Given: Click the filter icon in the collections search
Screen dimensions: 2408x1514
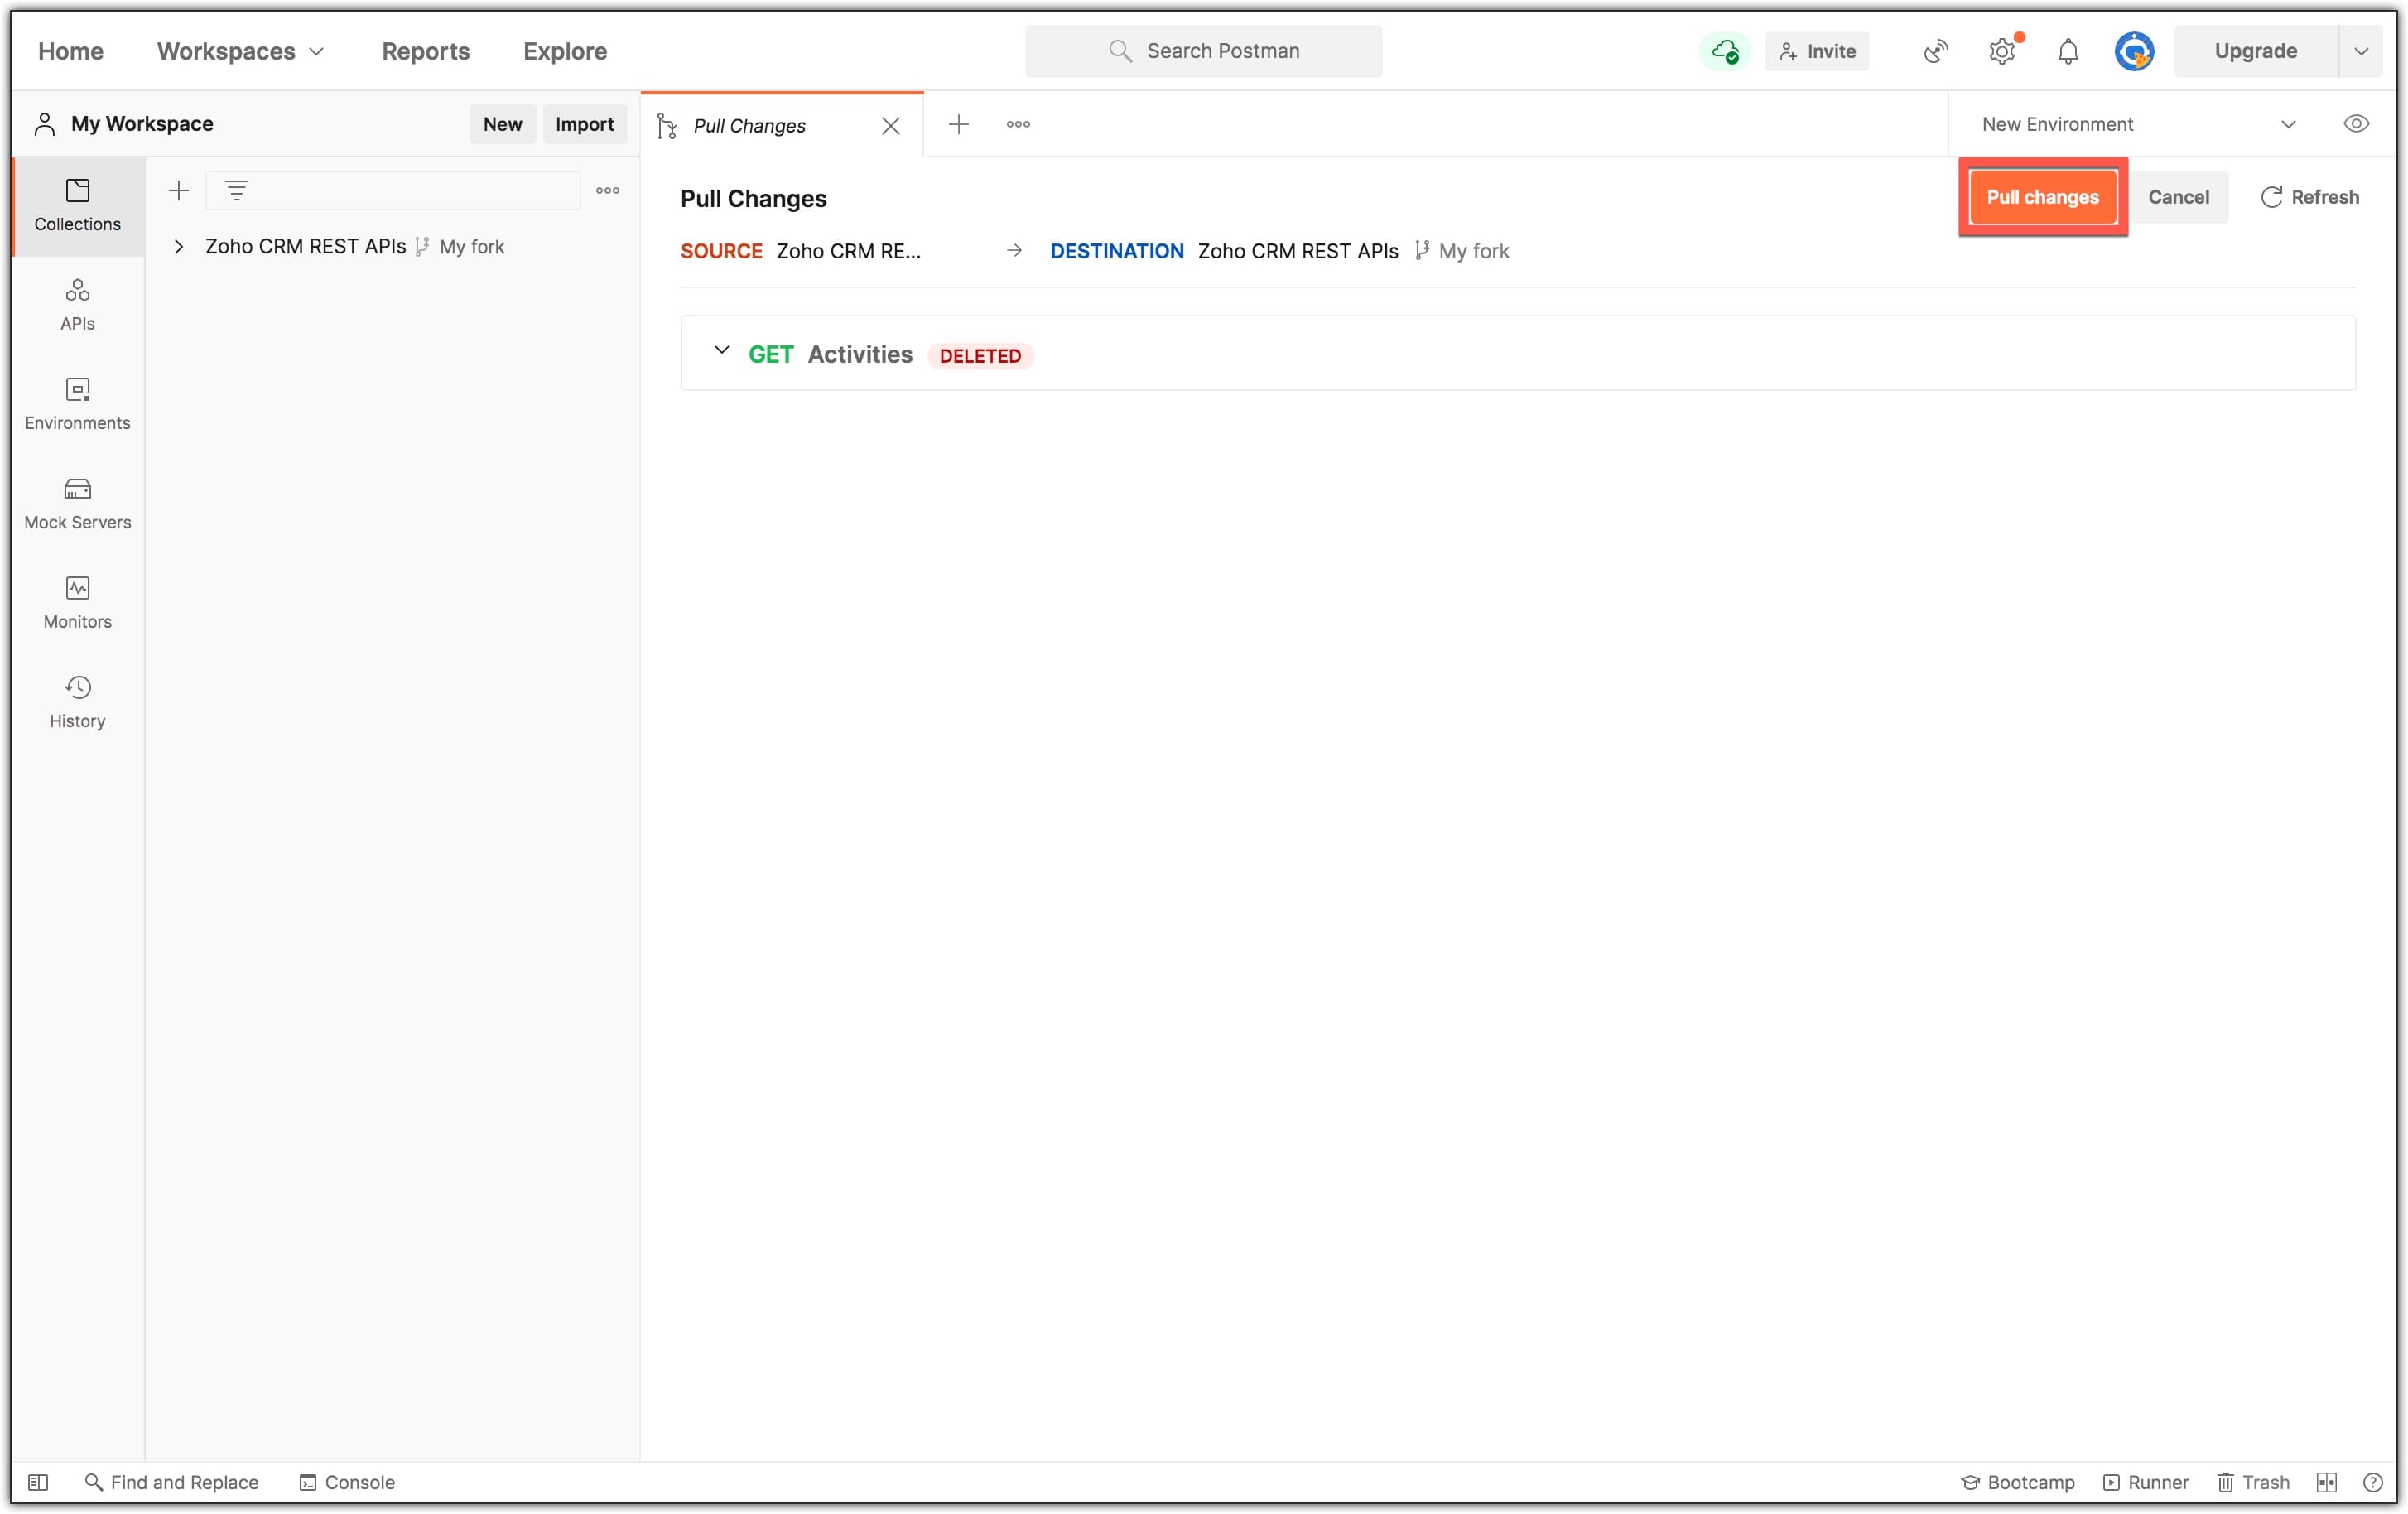Looking at the screenshot, I should point(237,190).
